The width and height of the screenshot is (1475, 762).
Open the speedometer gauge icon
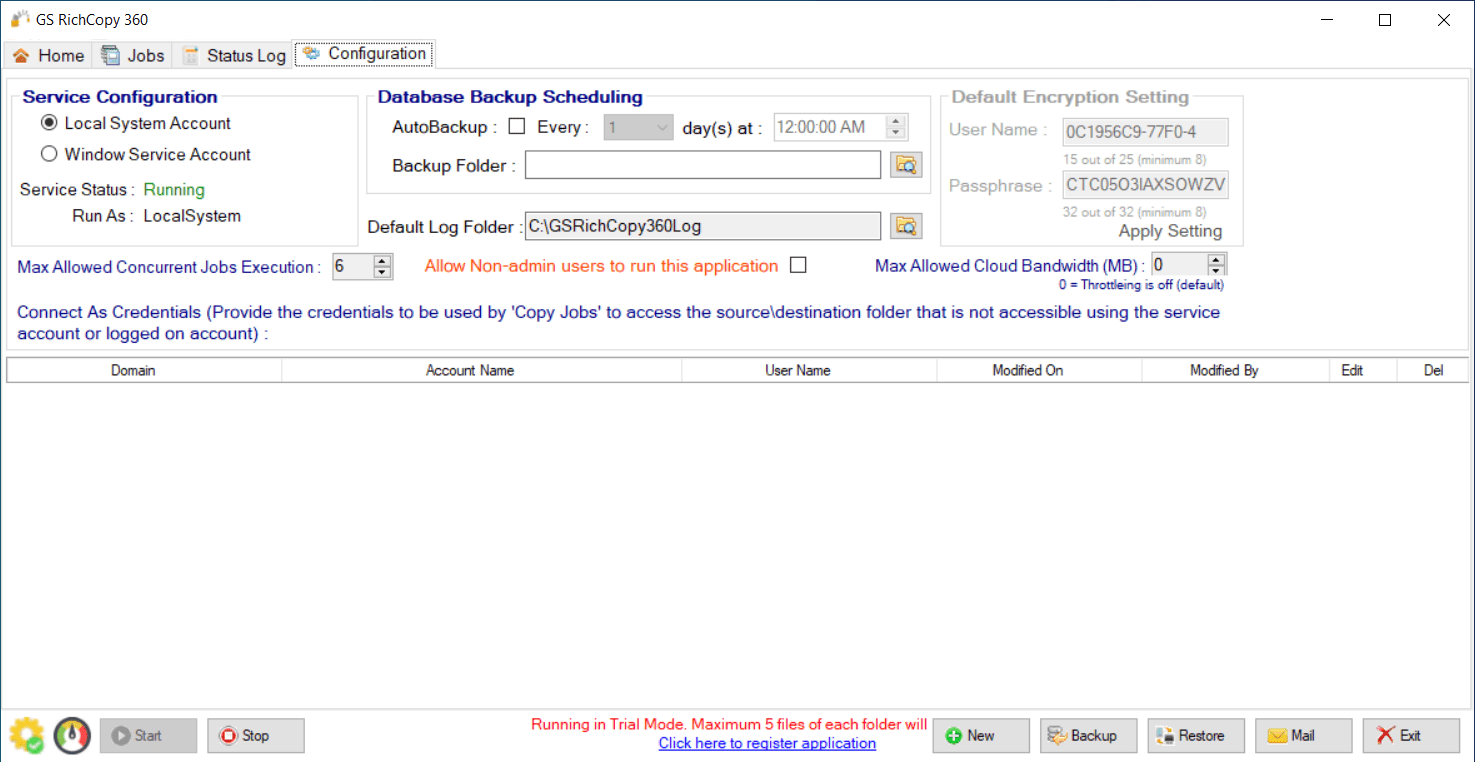(72, 735)
